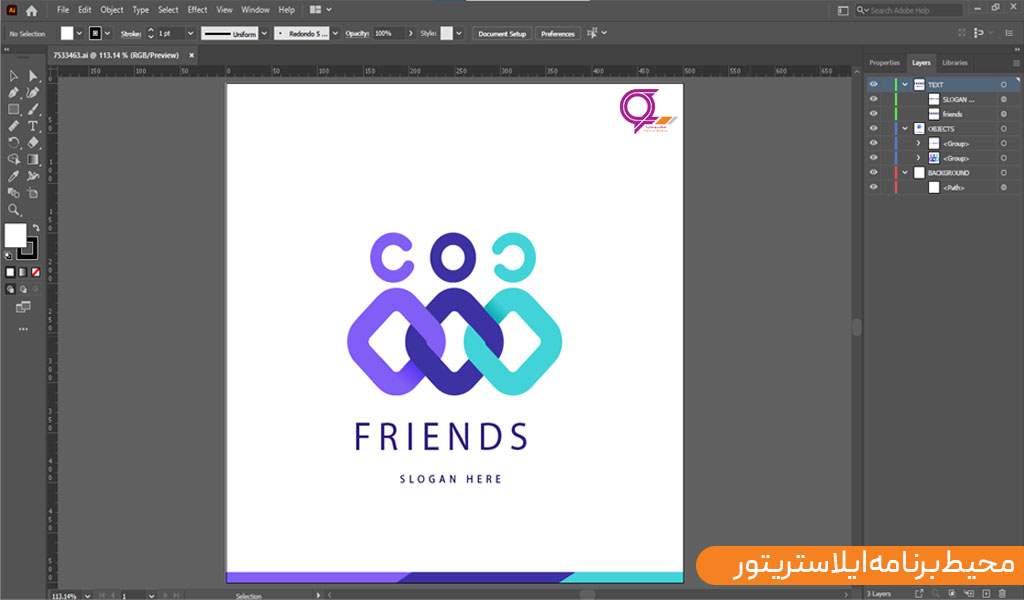This screenshot has height=600, width=1024.
Task: Switch to the Properties tab
Action: [x=884, y=63]
